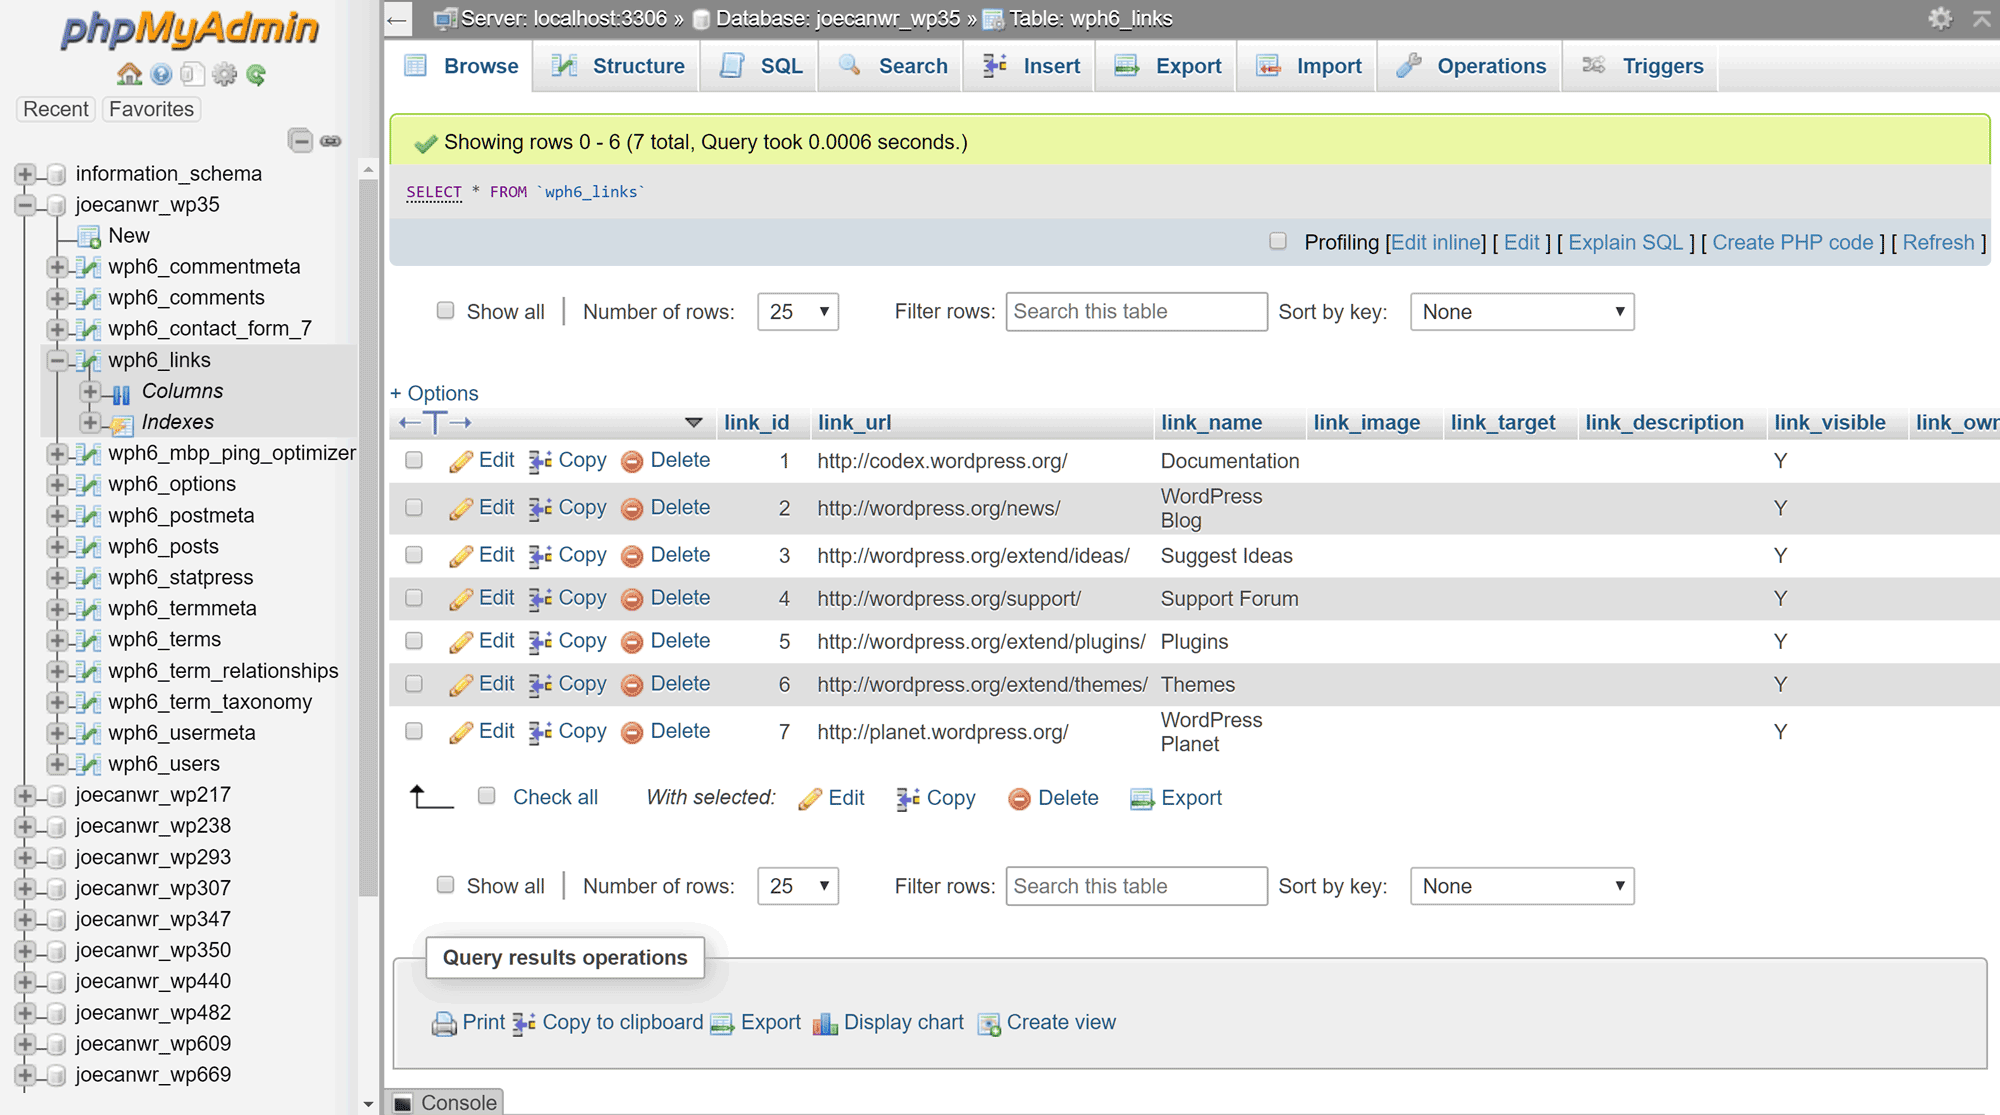The height and width of the screenshot is (1115, 2000).
Task: Reload navigation panel with green arrow icon
Action: (x=257, y=74)
